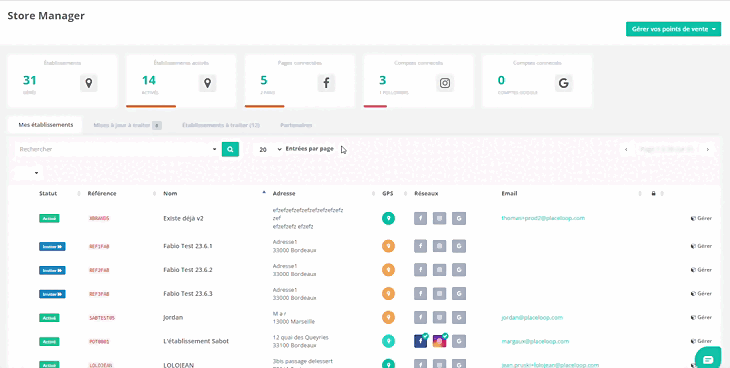Click the orange GPS pin for Fabio Test 23.6.2
This screenshot has width=730, height=368.
pos(388,270)
